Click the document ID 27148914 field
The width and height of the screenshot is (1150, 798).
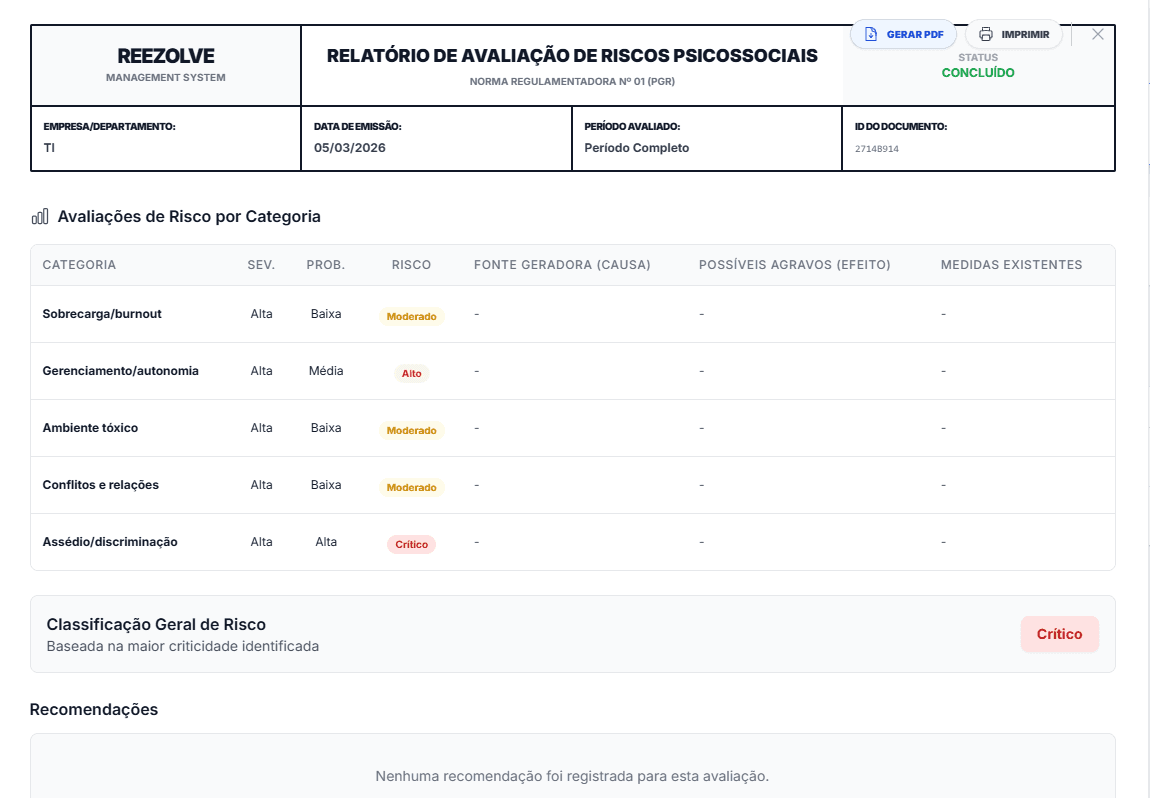(x=878, y=148)
